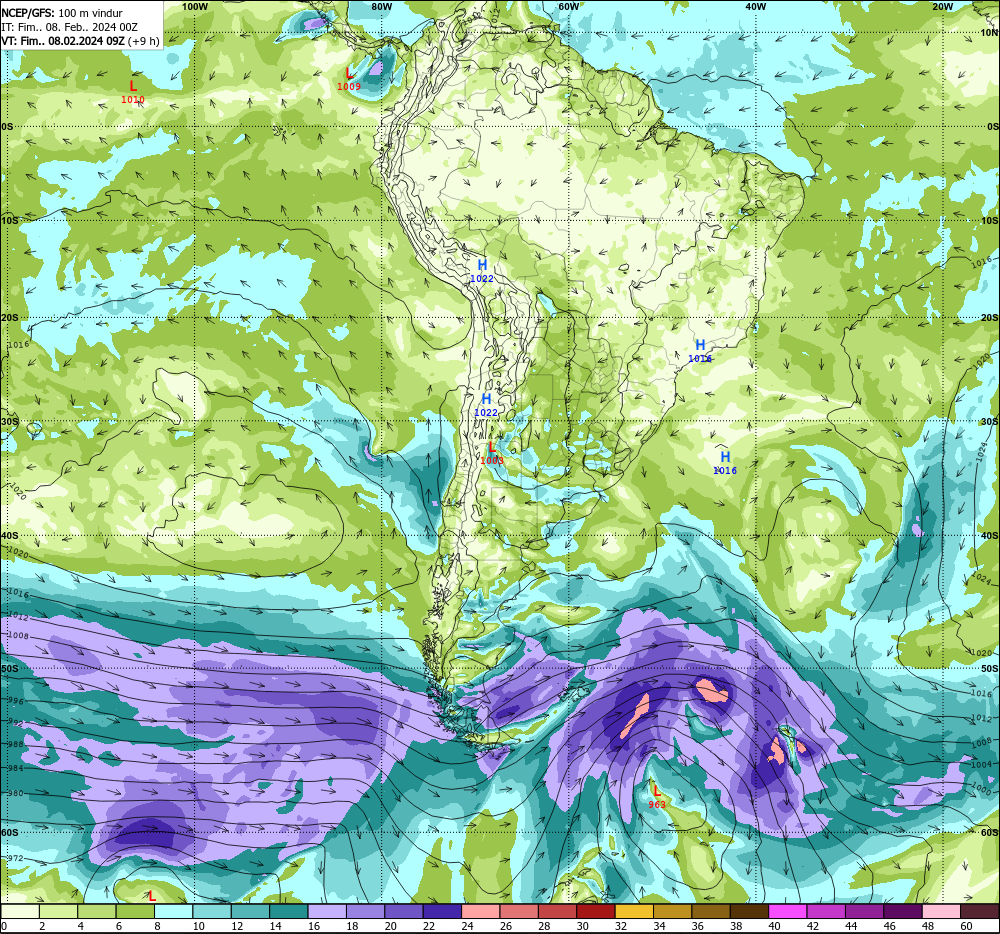This screenshot has width=1000, height=934.
Task: Click the legend value 10
Action: click(198, 926)
